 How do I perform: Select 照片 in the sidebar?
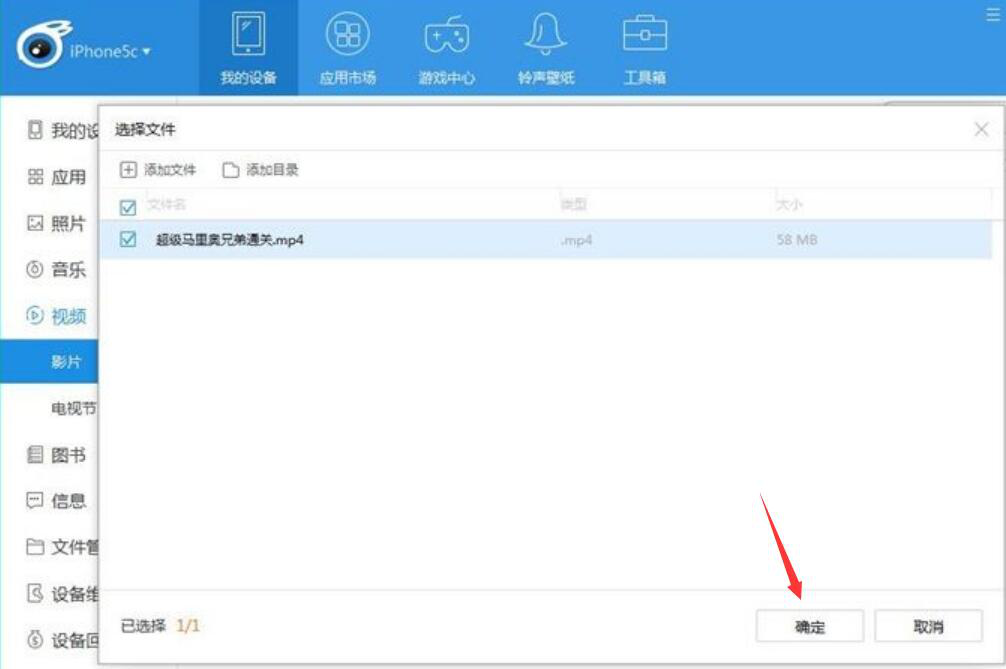point(68,223)
